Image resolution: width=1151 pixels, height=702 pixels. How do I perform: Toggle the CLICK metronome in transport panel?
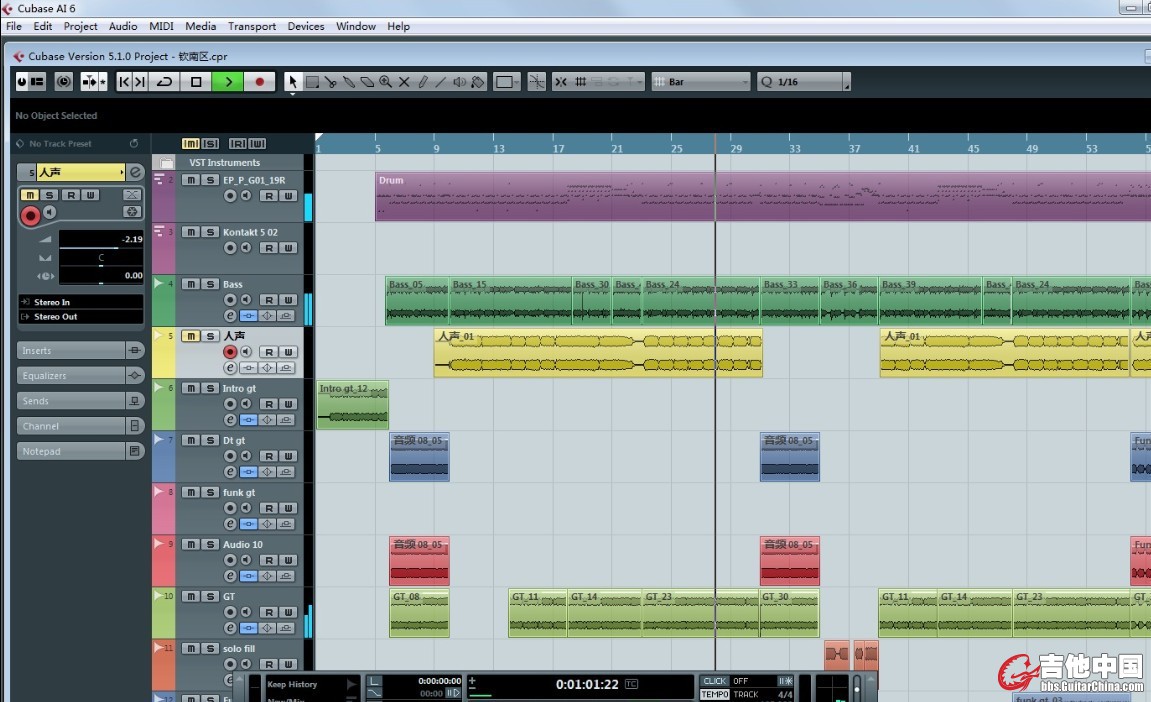point(714,681)
